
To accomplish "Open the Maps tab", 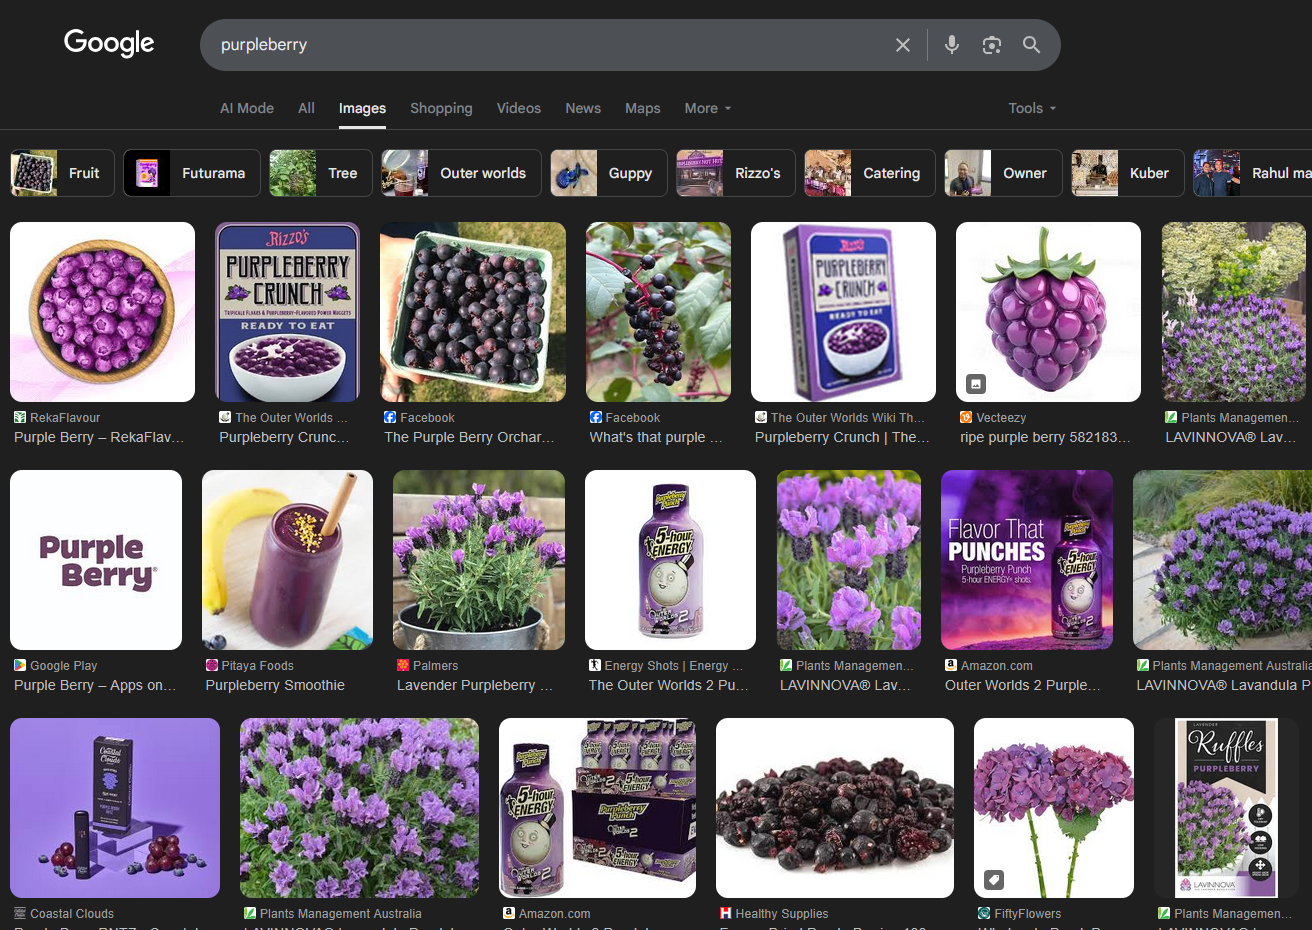I will (643, 108).
